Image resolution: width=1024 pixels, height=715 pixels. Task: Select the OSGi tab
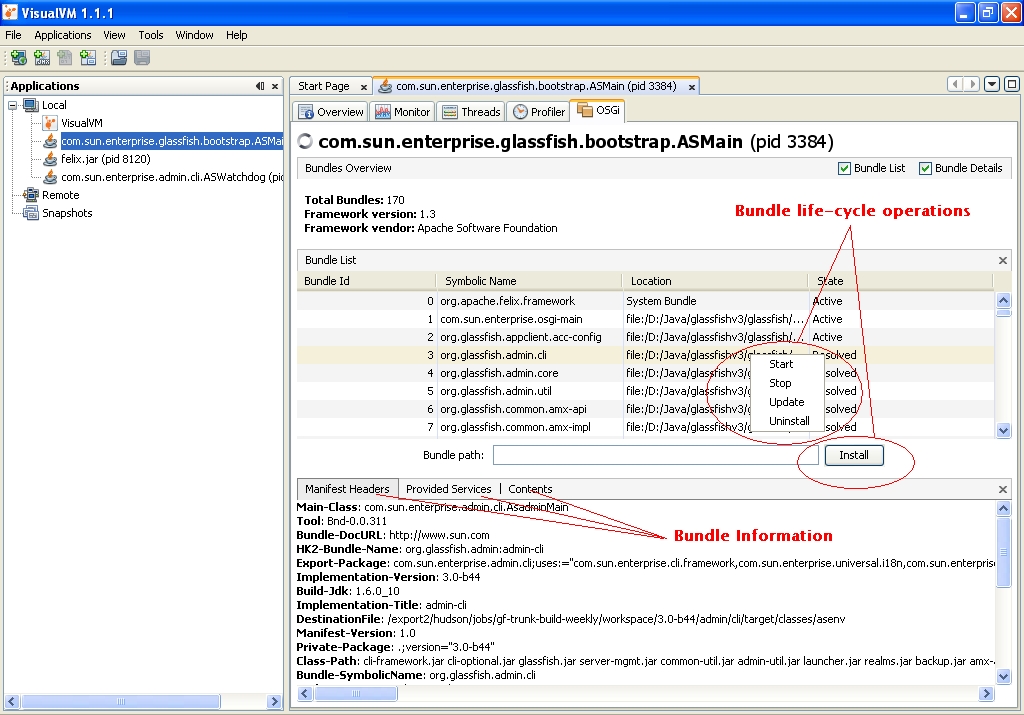coord(598,110)
